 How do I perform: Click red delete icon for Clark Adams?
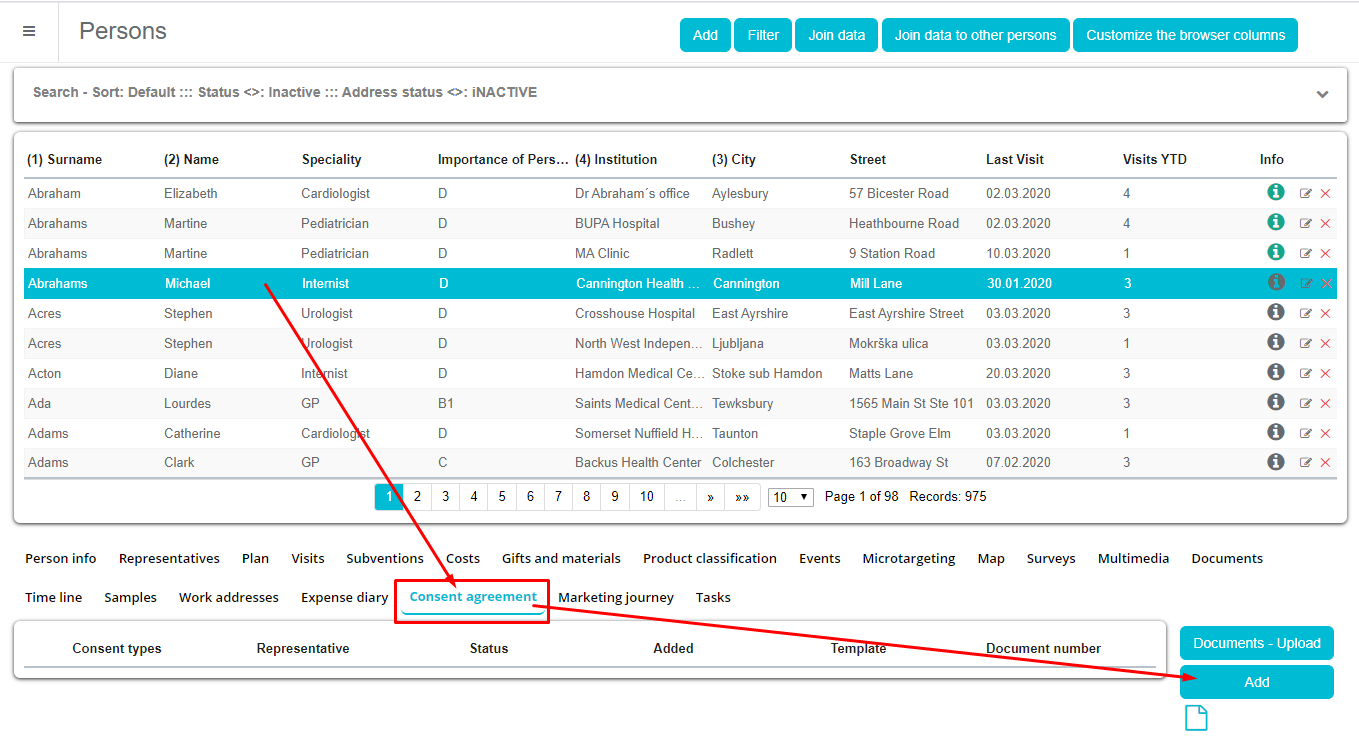[1326, 463]
